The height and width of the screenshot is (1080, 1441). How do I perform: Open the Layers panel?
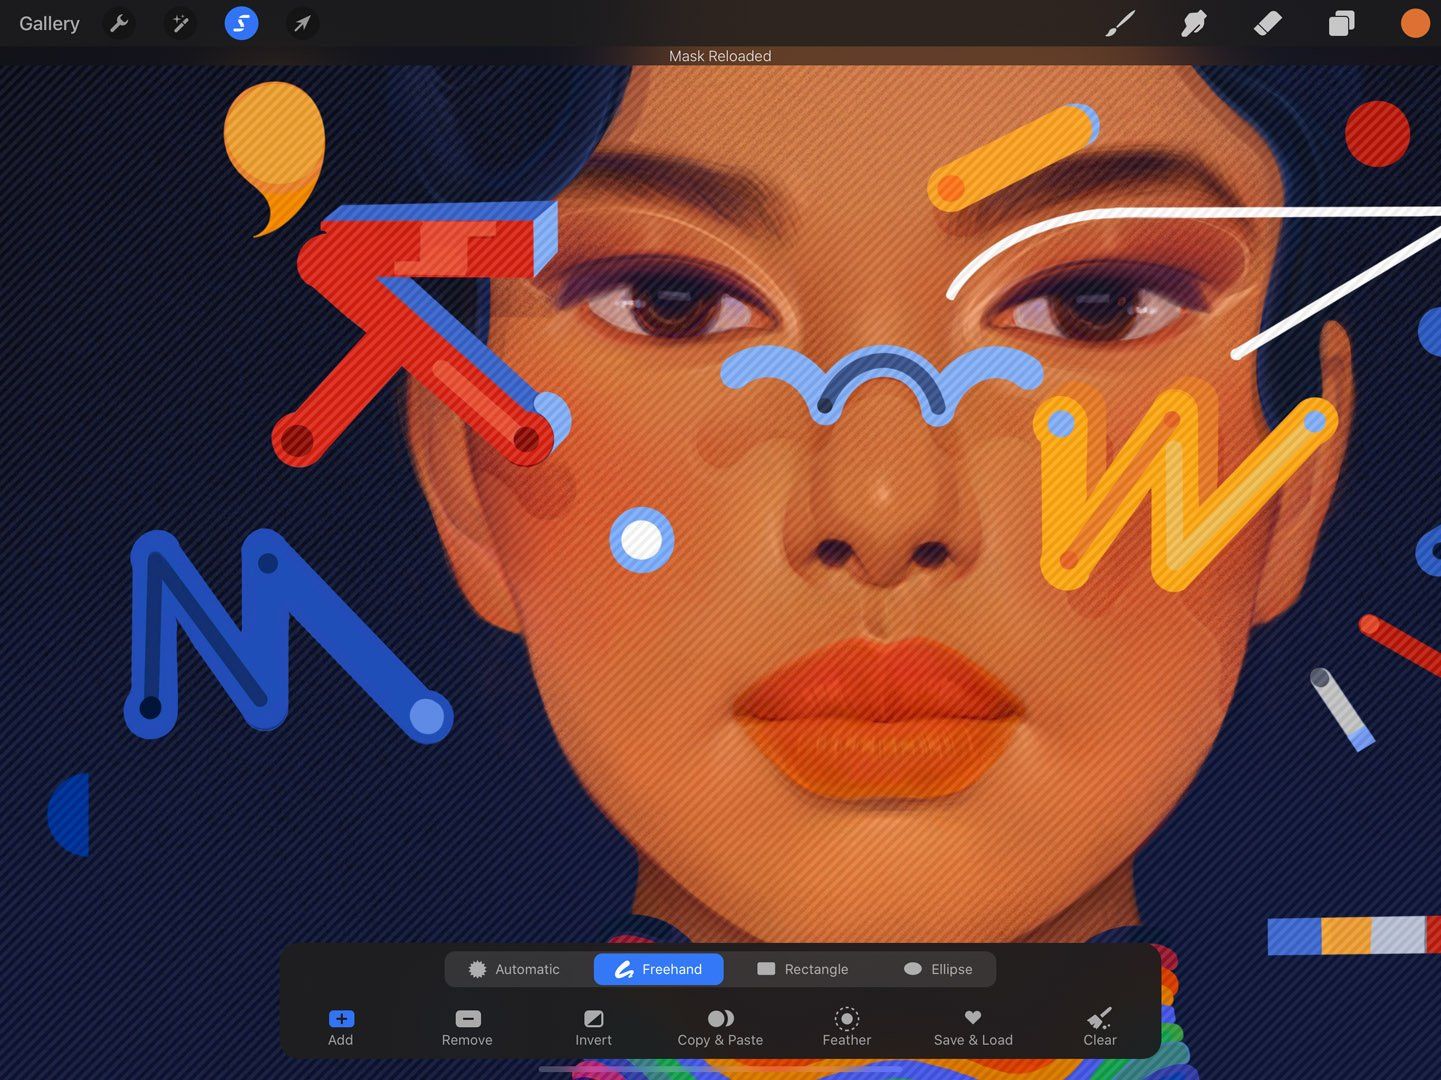point(1340,23)
